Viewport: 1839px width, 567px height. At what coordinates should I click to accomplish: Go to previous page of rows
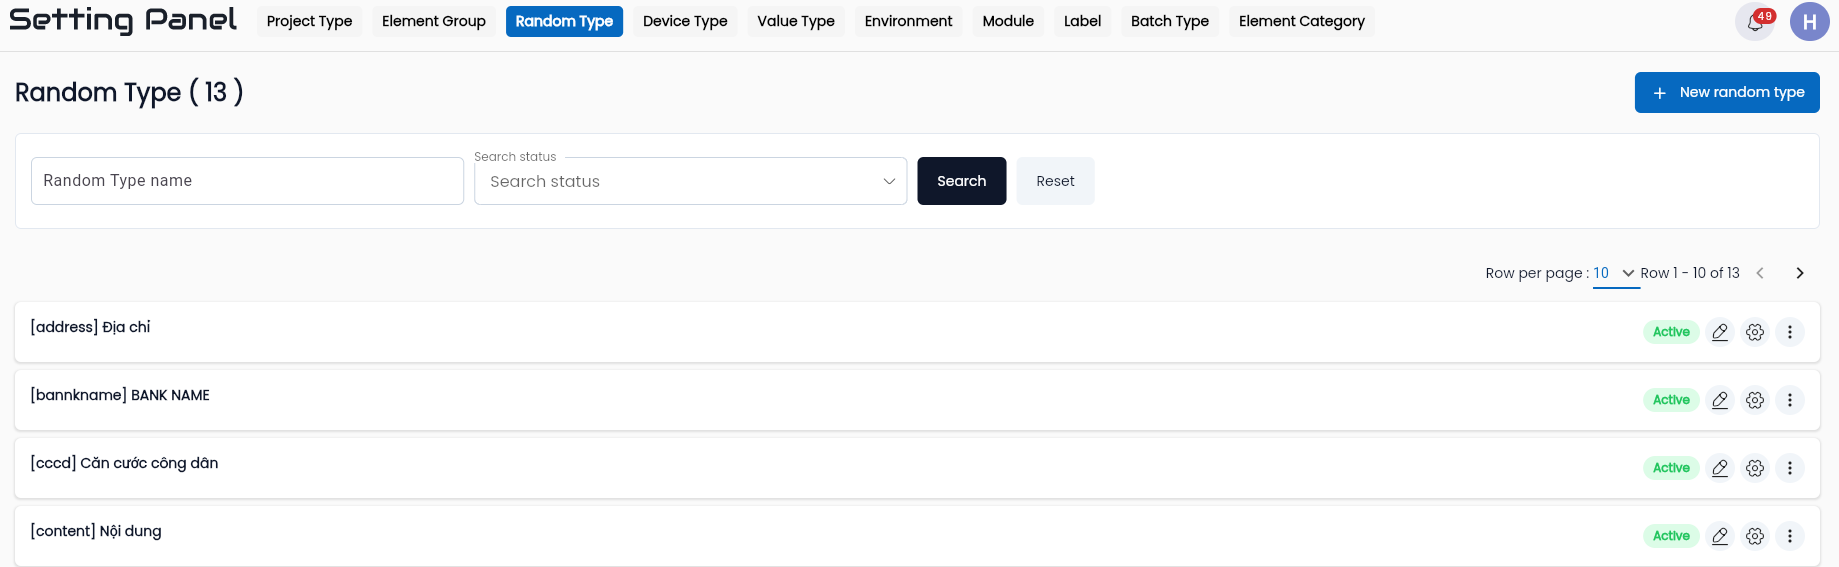tap(1760, 273)
